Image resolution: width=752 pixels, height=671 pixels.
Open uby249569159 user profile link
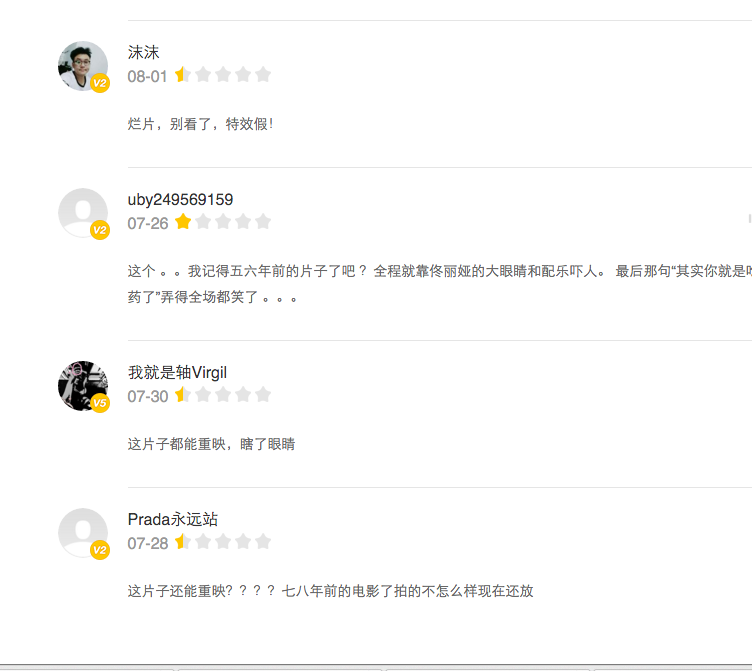click(x=180, y=199)
